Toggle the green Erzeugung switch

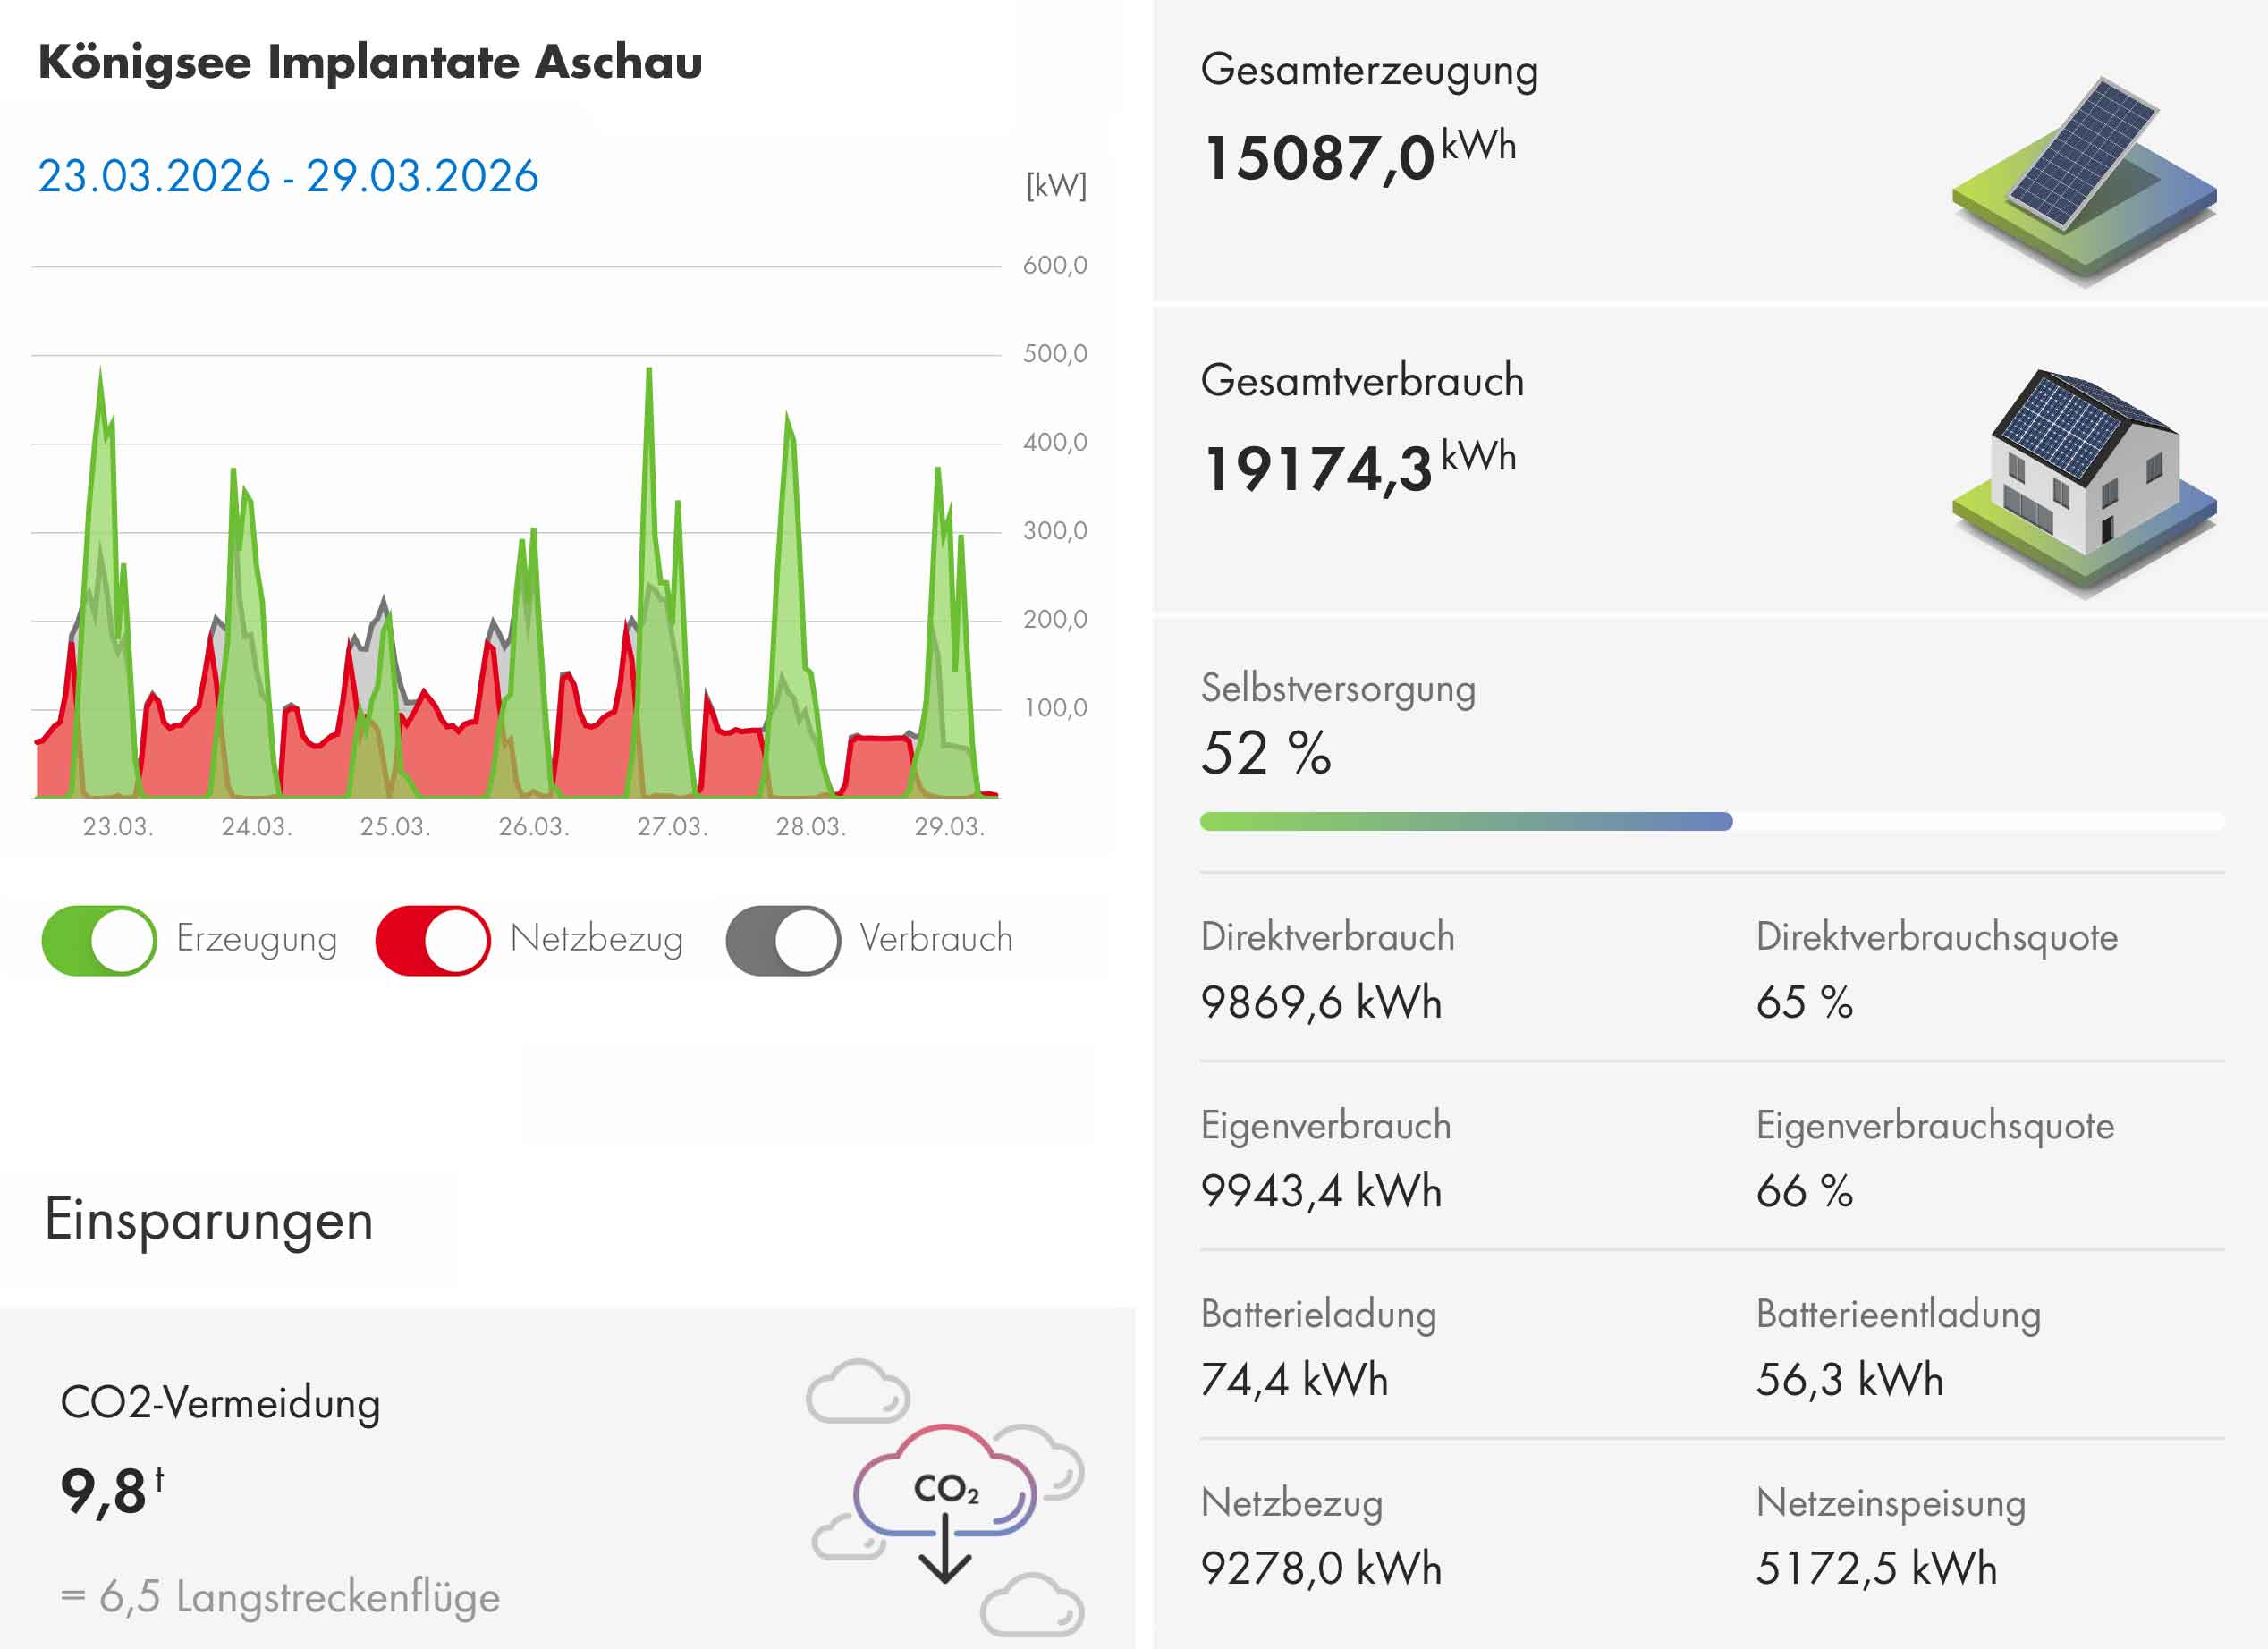tap(99, 940)
